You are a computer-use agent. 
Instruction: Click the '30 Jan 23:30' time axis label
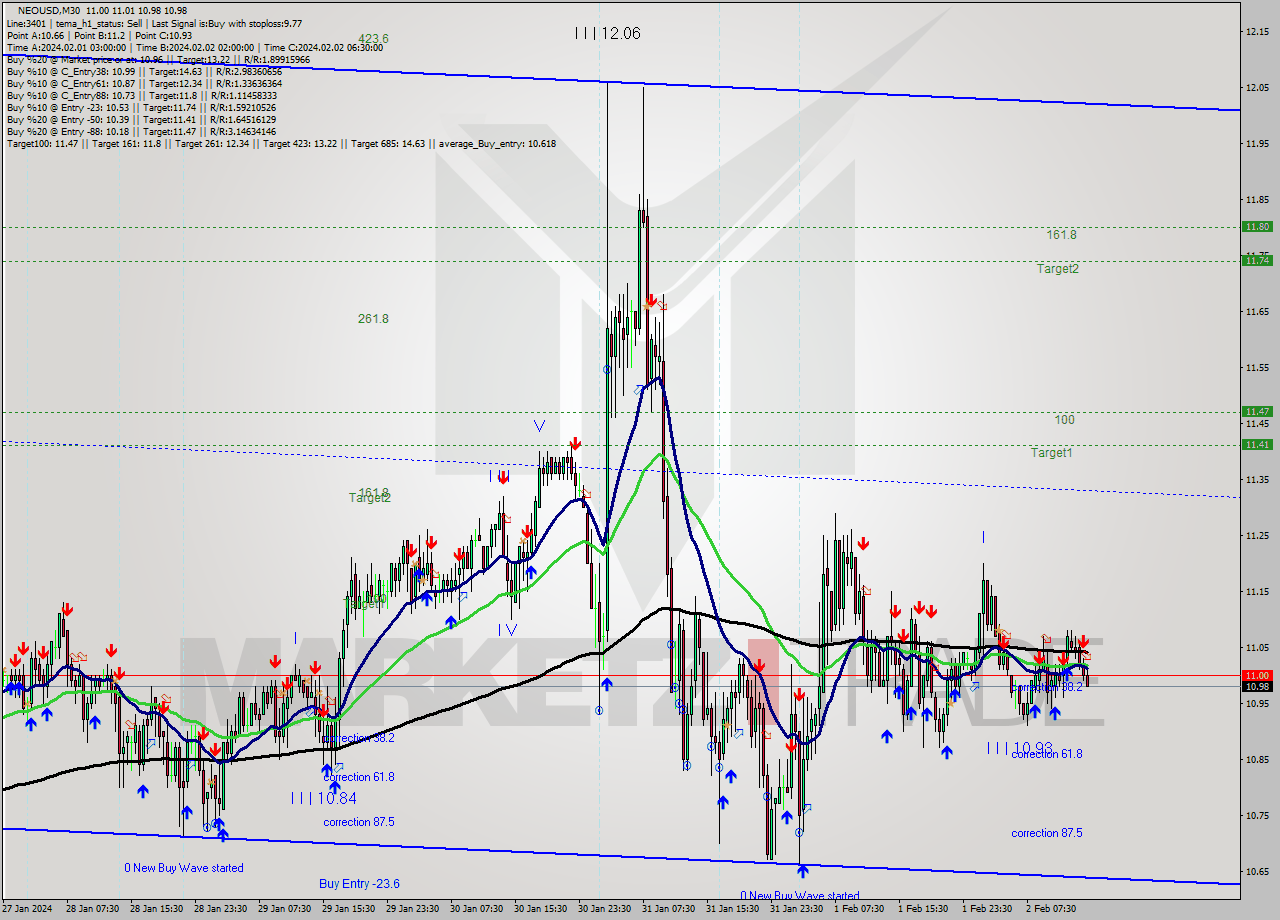tap(605, 909)
